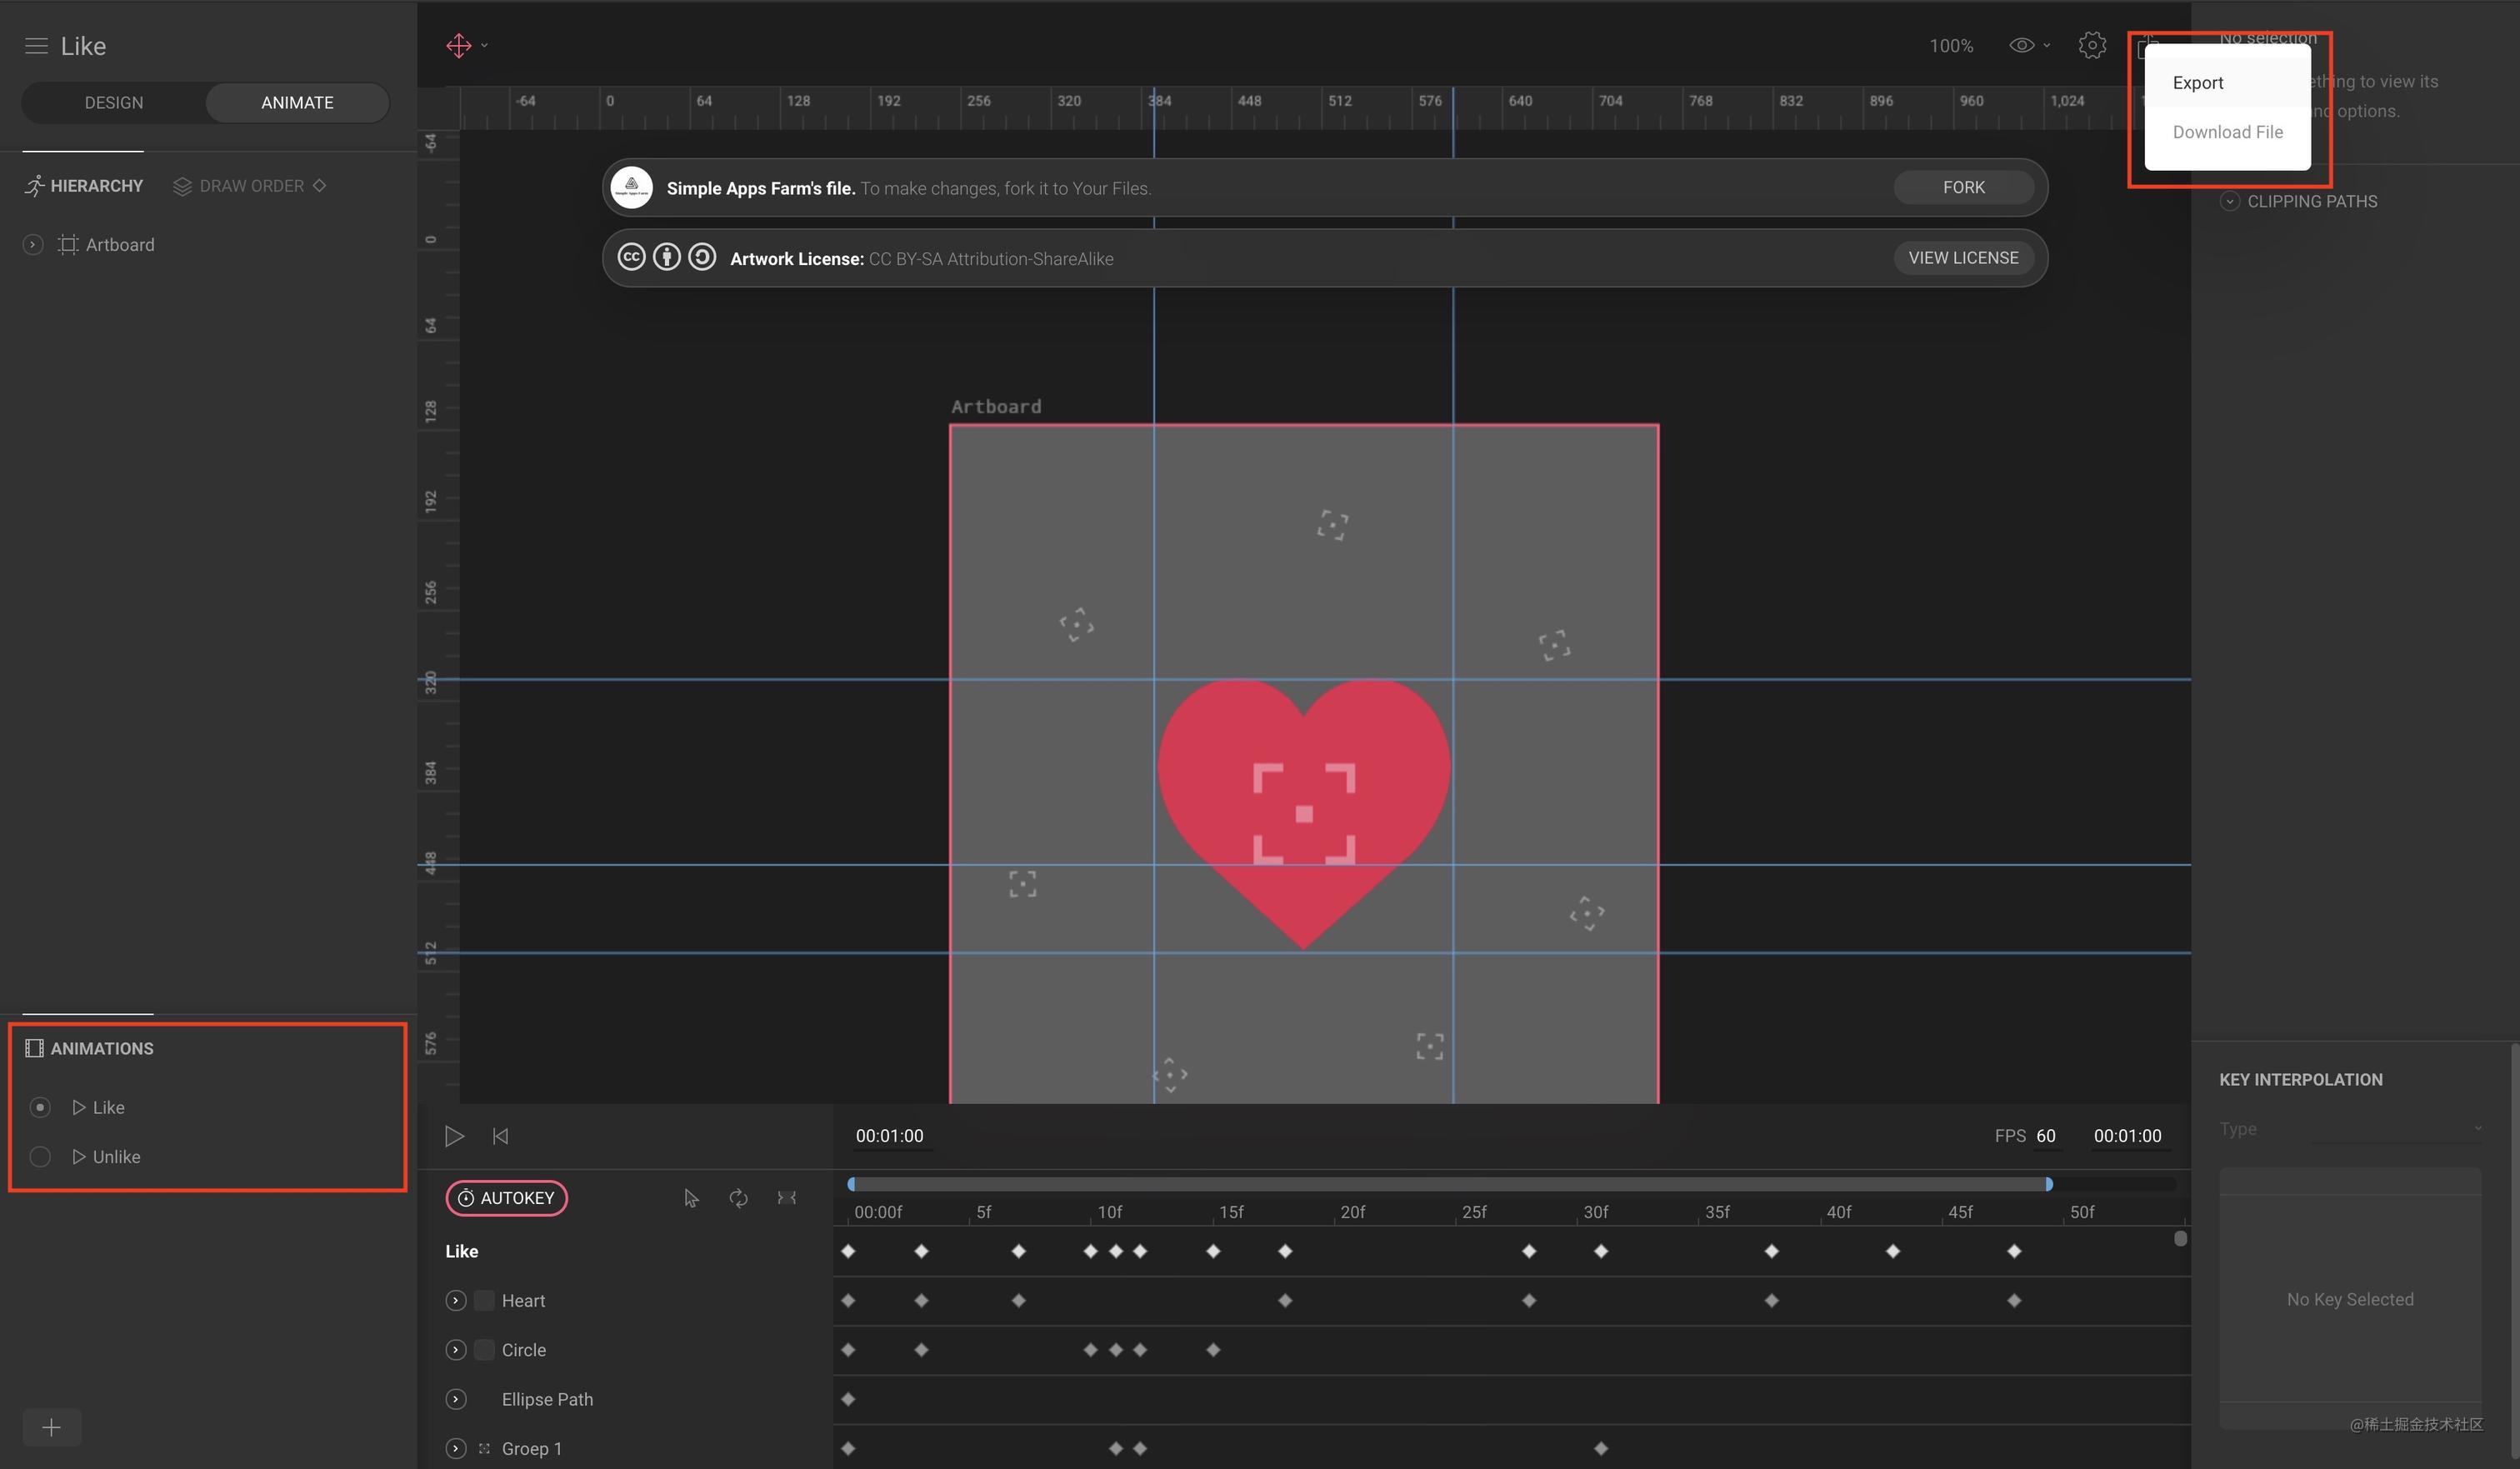This screenshot has height=1469, width=2520.
Task: Click the left handle of the timeline range bar
Action: 851,1184
